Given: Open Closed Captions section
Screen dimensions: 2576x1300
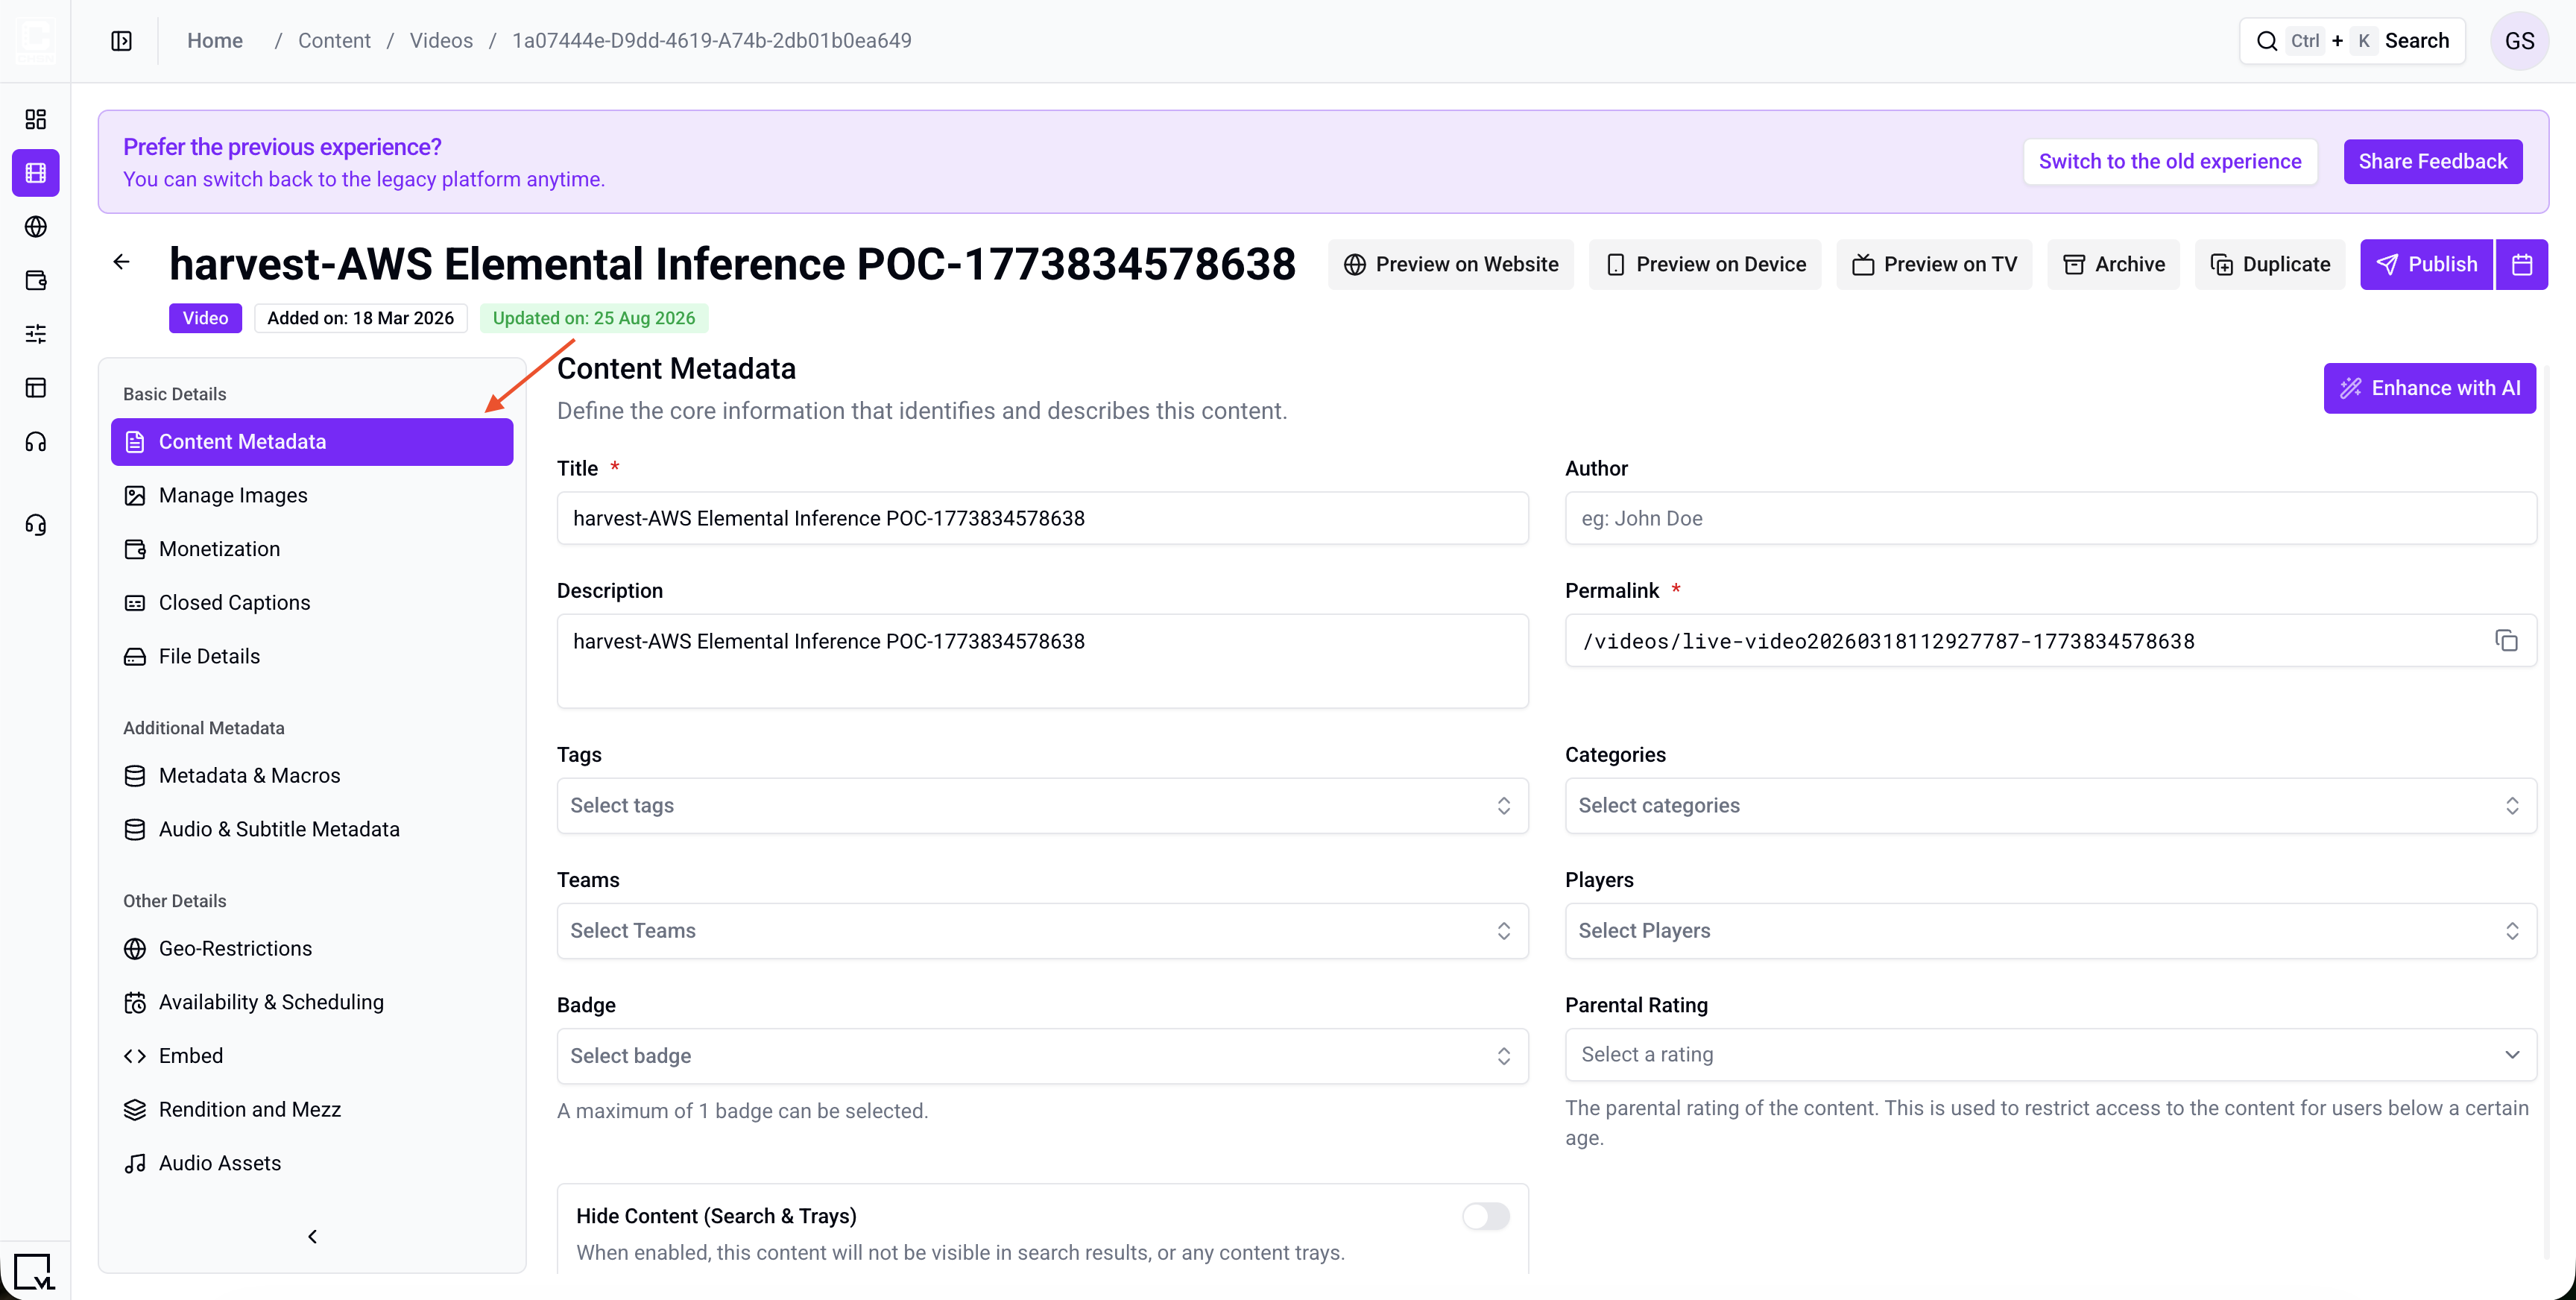Looking at the screenshot, I should tap(312, 602).
